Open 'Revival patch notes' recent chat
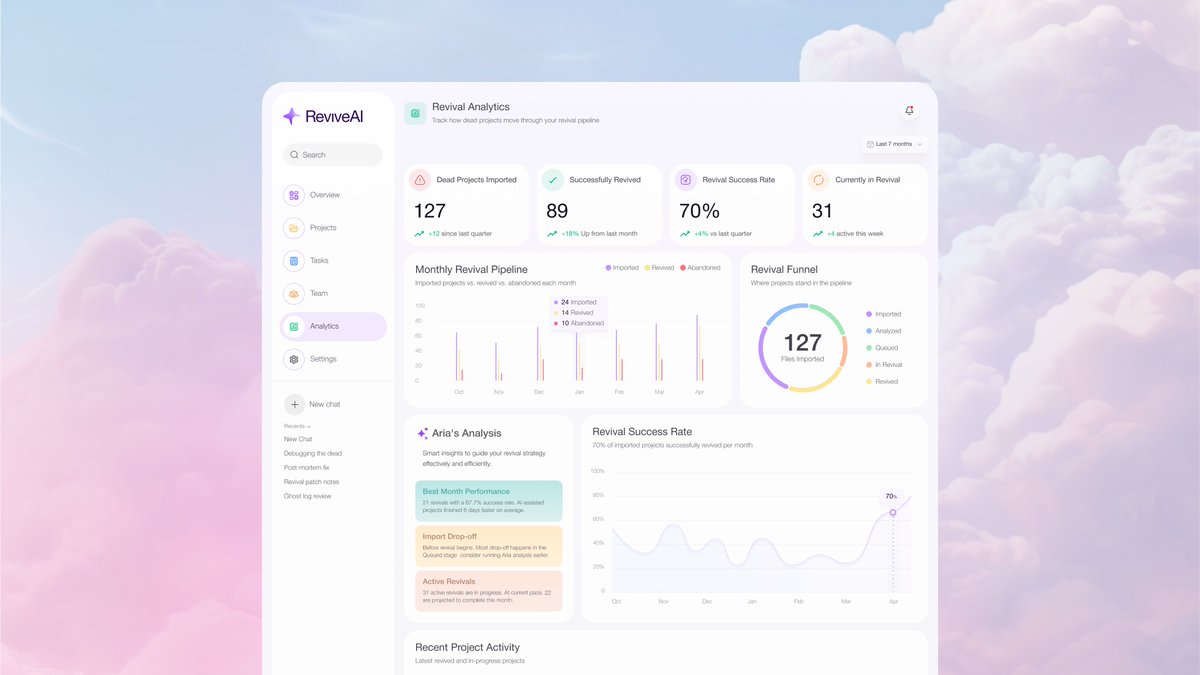 point(311,482)
